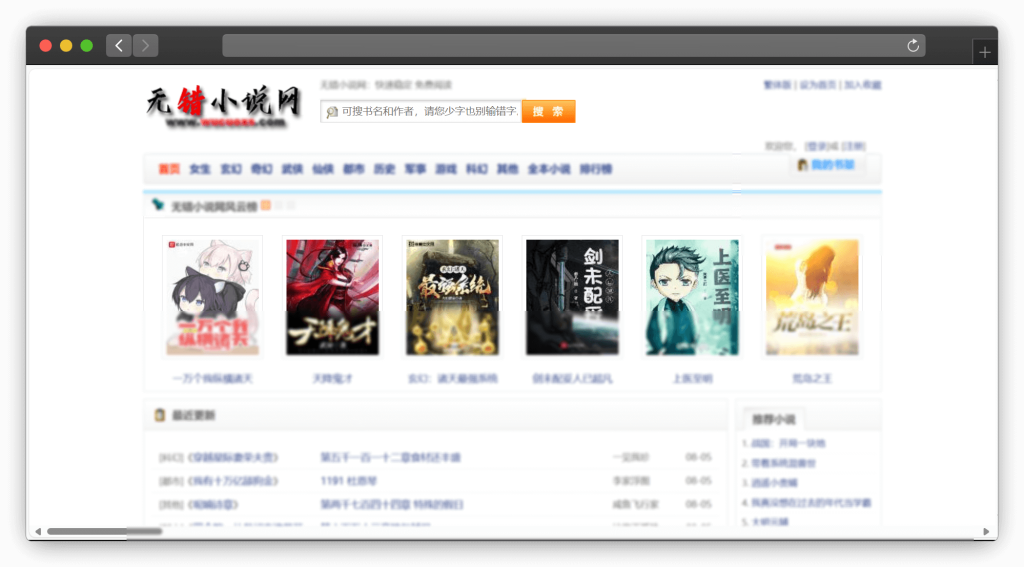This screenshot has height=567, width=1024.
Task: Select the 排行榜 ranking menu item
Action: pos(596,169)
